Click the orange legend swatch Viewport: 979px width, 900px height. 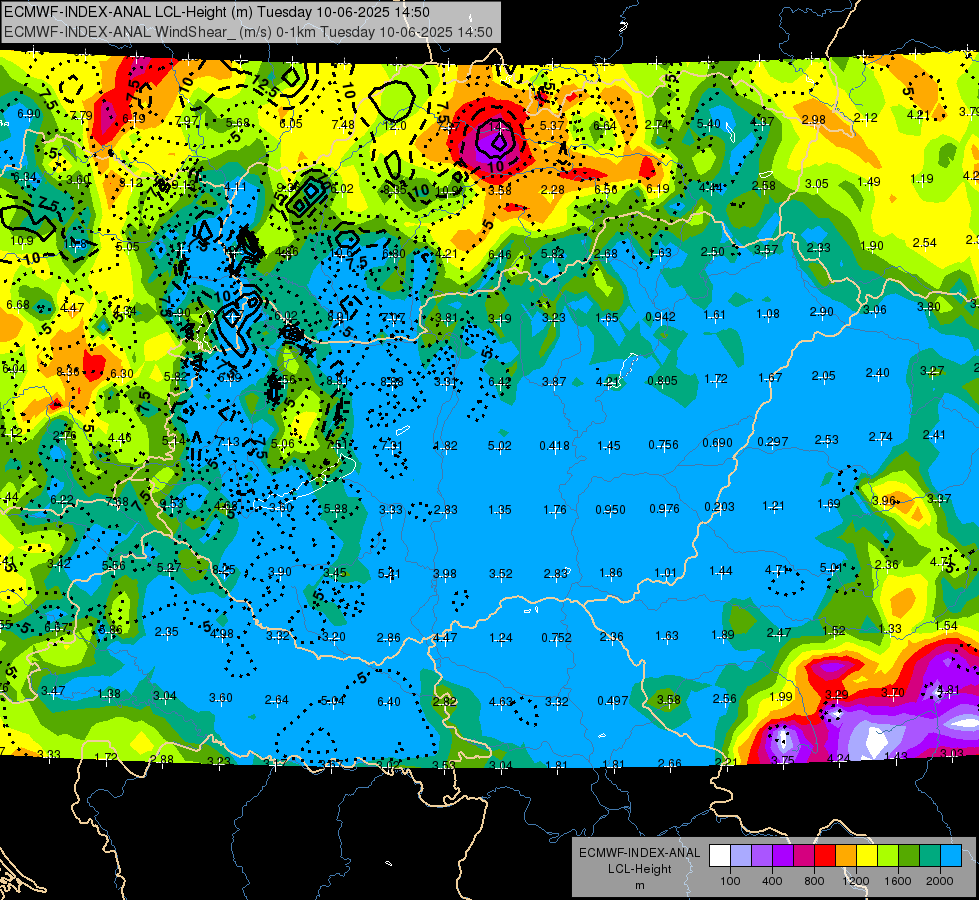[x=846, y=856]
